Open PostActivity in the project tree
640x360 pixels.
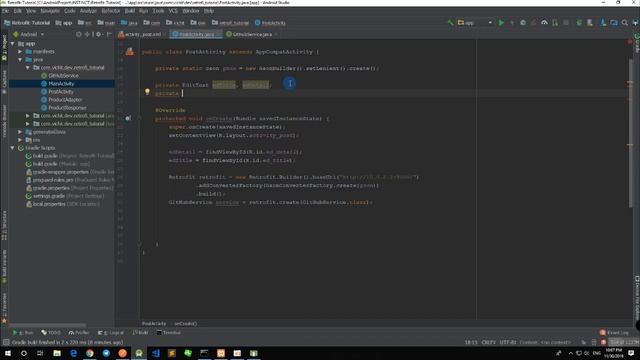coord(61,92)
